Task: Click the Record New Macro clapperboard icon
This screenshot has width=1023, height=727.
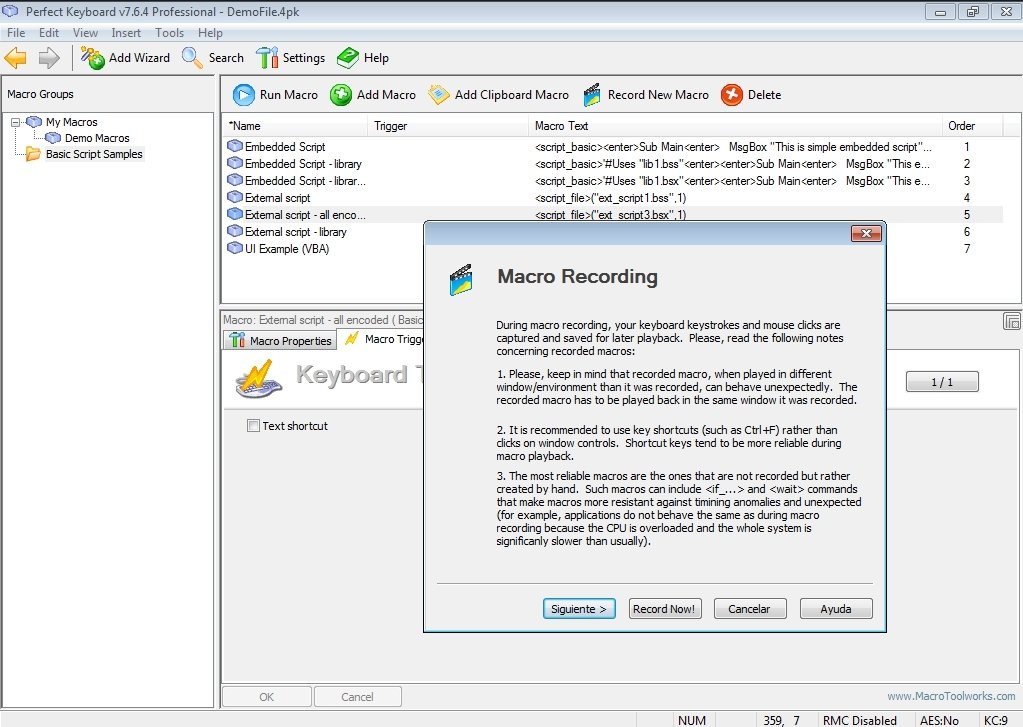Action: pos(592,95)
